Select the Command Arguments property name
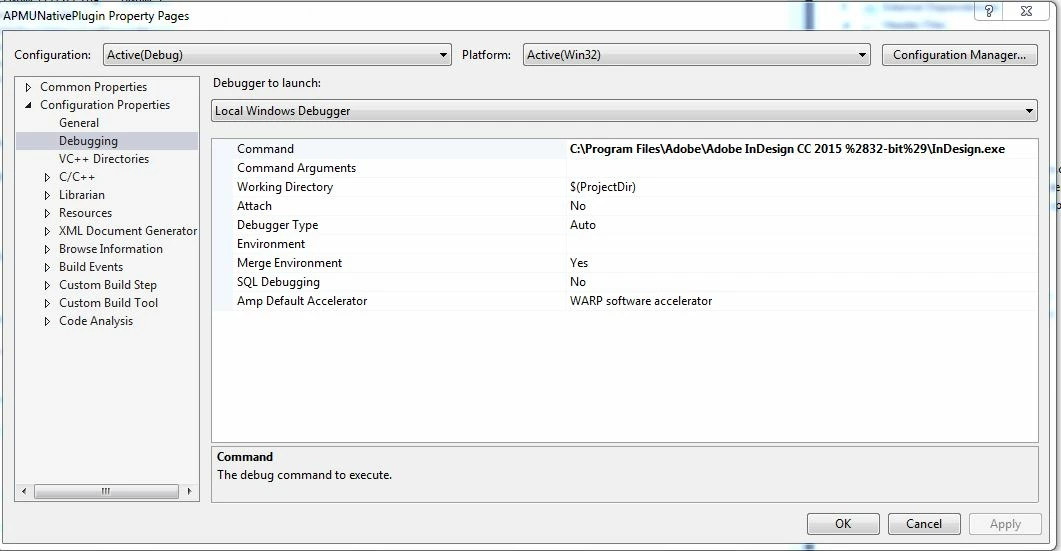The height and width of the screenshot is (551, 1061). click(x=296, y=168)
